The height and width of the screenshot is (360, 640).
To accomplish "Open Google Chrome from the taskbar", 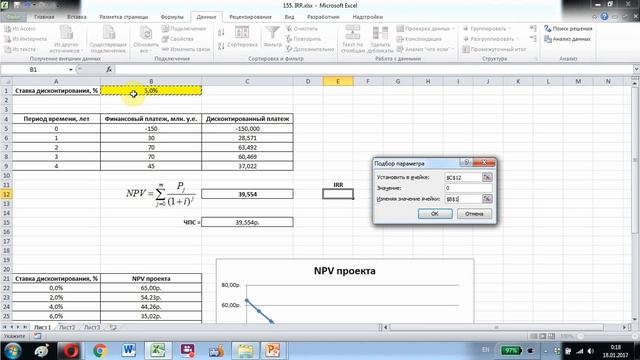I will (100, 351).
